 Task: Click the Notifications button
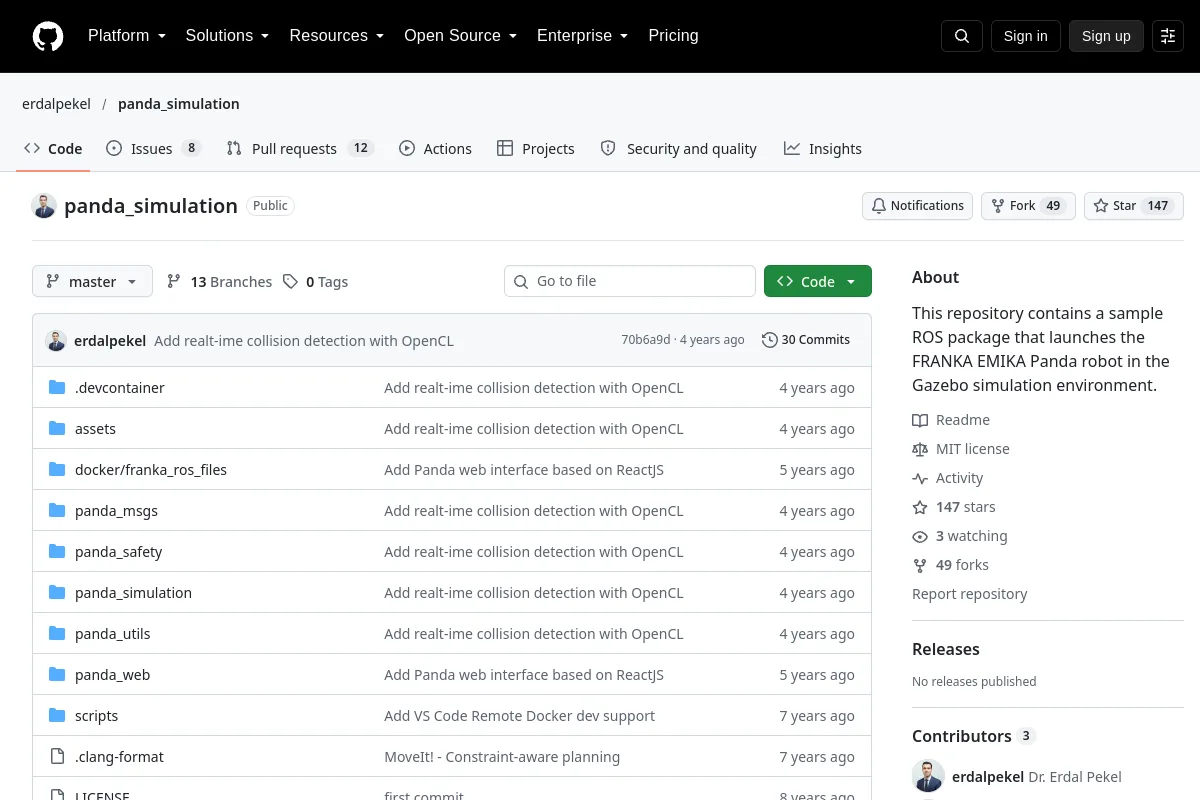[x=917, y=206]
